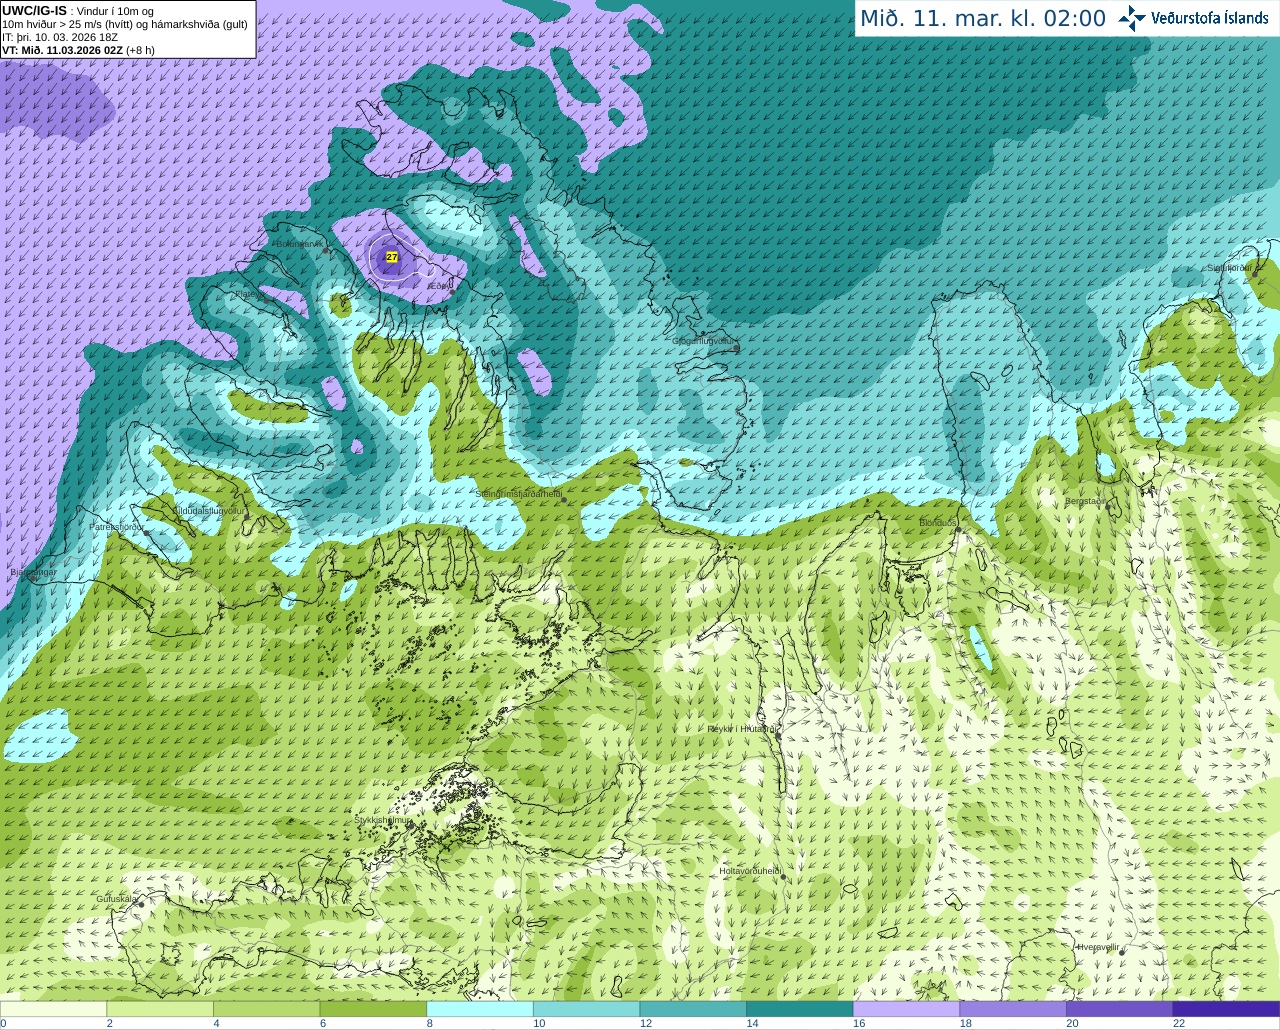Click the Bolungarvík station label
The width and height of the screenshot is (1280, 1030).
[298, 244]
